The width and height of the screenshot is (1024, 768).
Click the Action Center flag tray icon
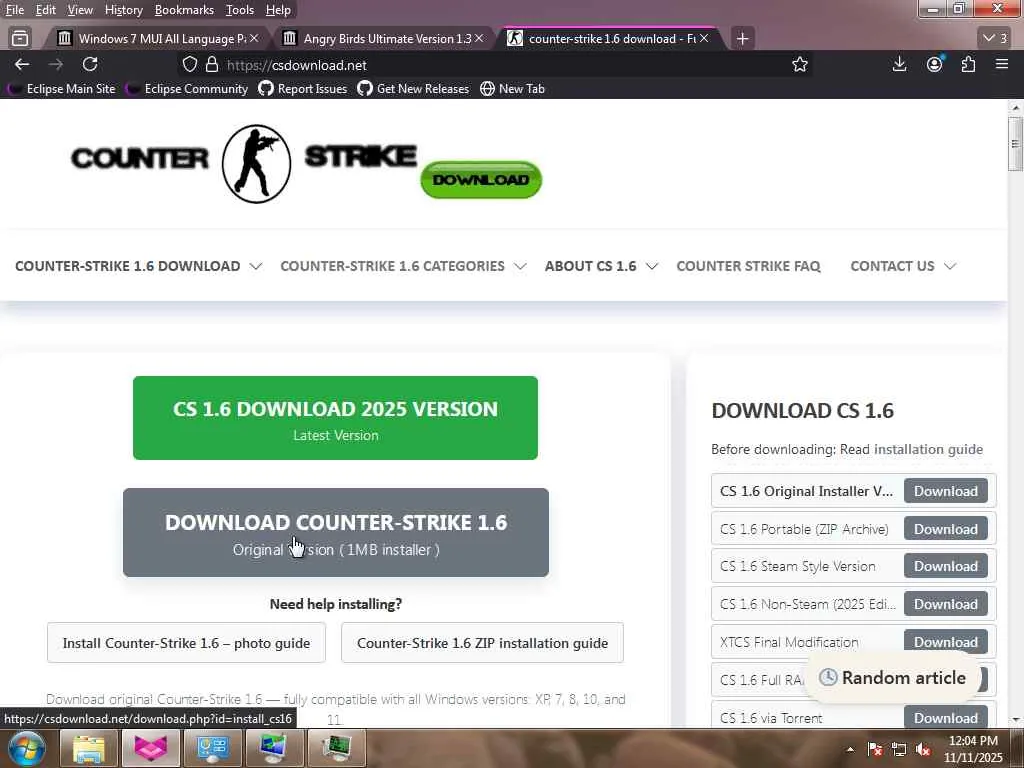pos(875,750)
